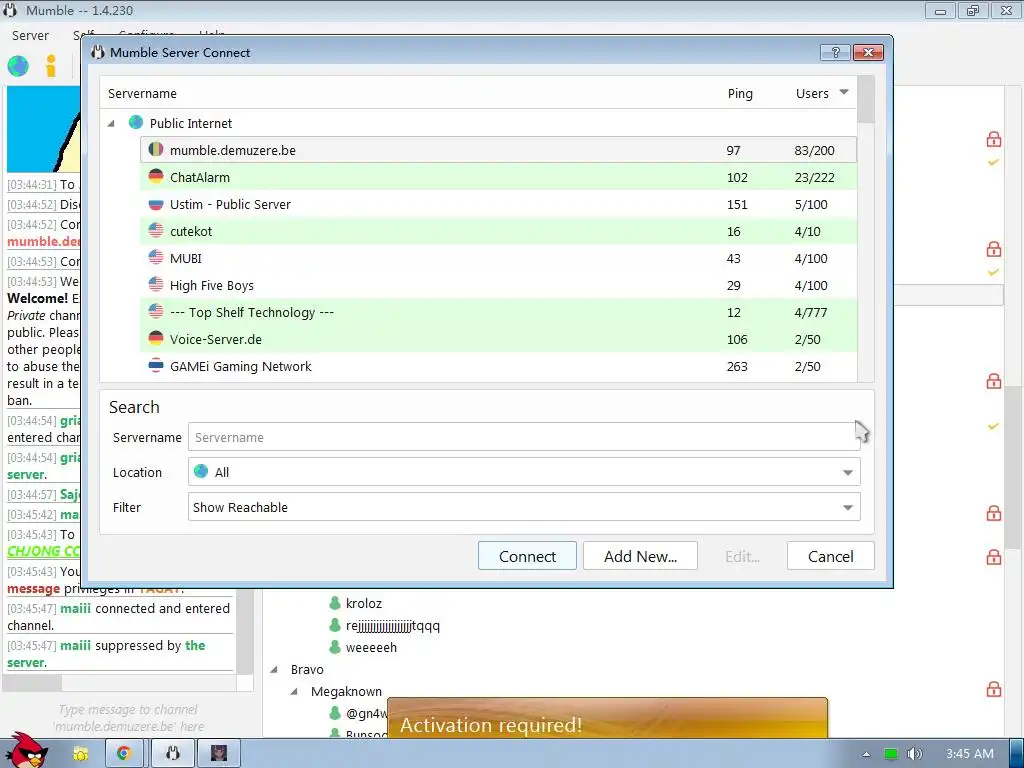Open the Location dropdown showing All
Screen dimensions: 1024x768
click(524, 472)
